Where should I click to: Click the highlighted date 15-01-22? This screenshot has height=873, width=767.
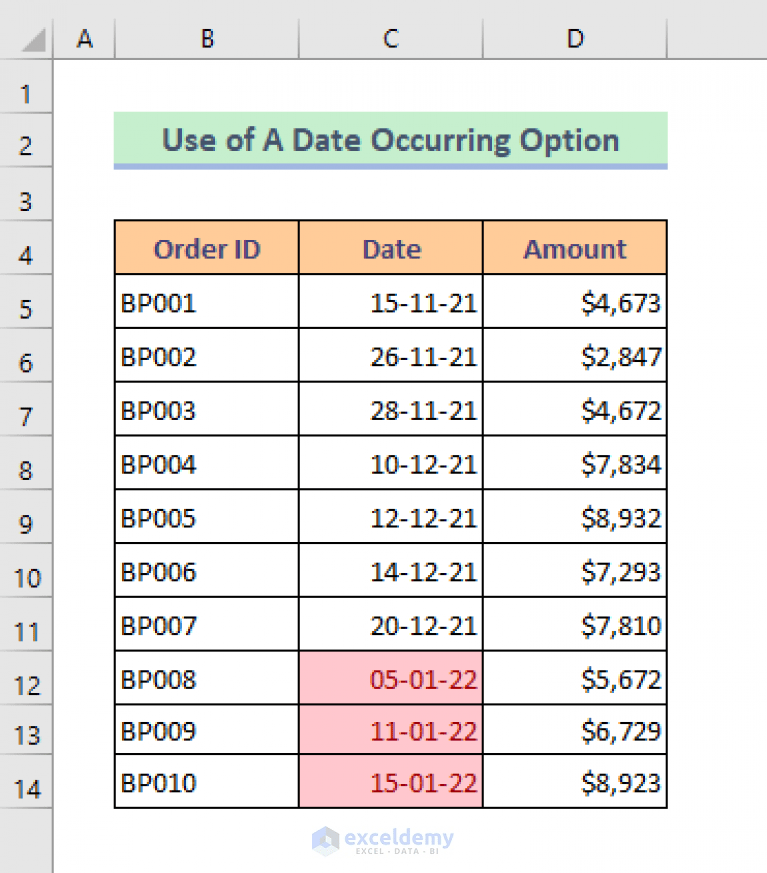click(390, 782)
